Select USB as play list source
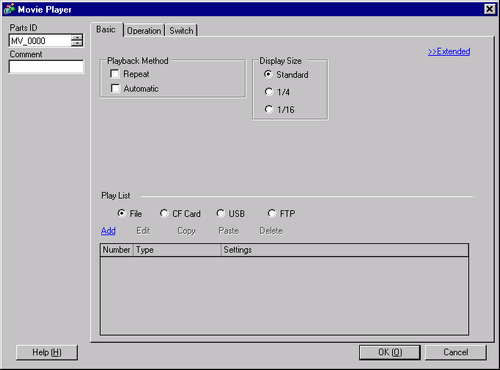500x370 pixels. click(x=220, y=213)
